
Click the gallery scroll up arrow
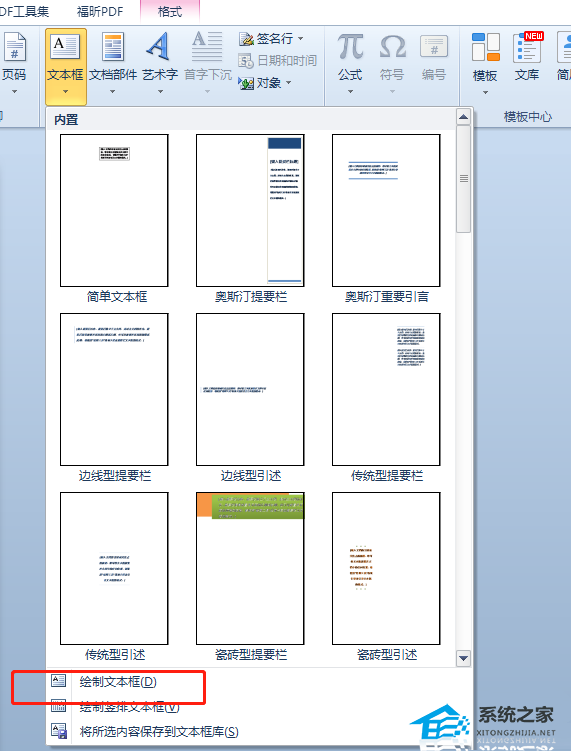click(463, 117)
